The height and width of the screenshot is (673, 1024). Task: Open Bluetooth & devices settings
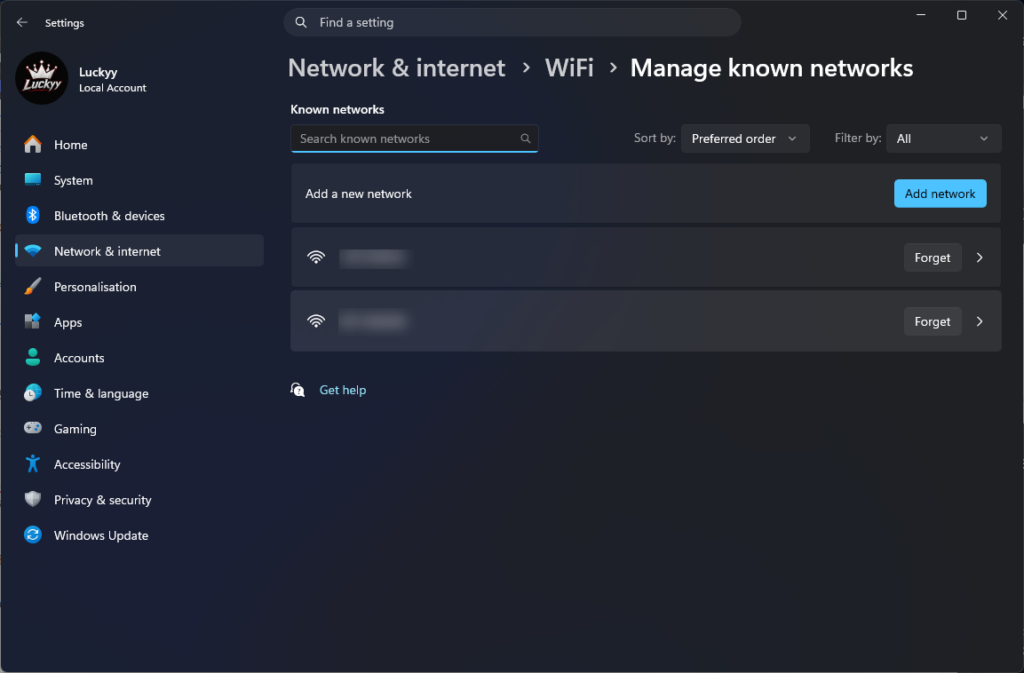[139, 215]
